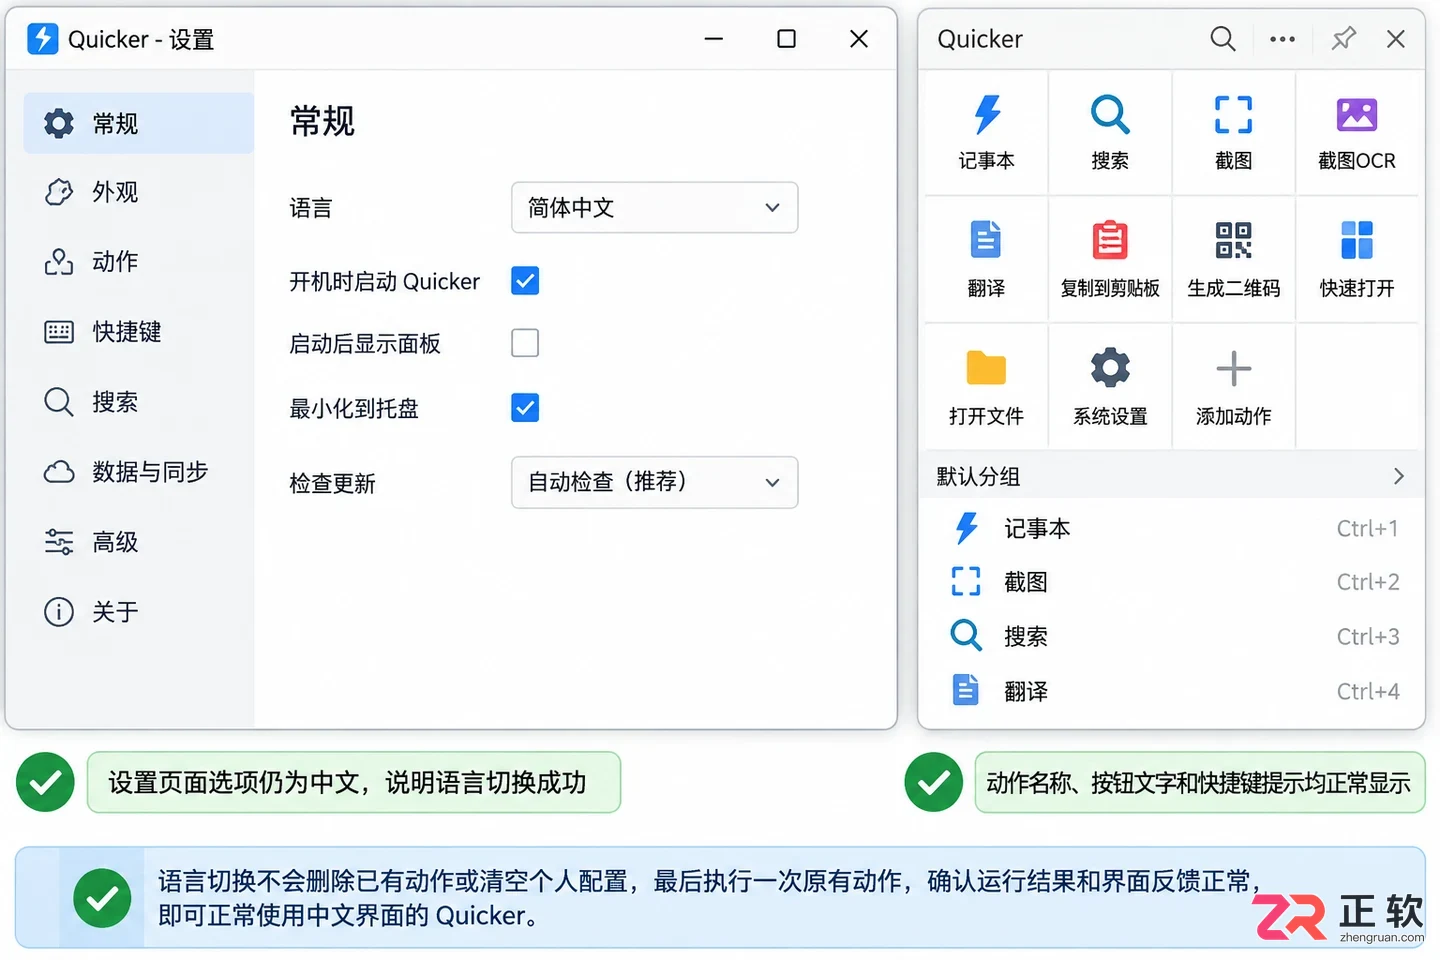The image size is (1440, 960).
Task: Switch to the 常规 settings tab
Action: pyautogui.click(x=139, y=123)
